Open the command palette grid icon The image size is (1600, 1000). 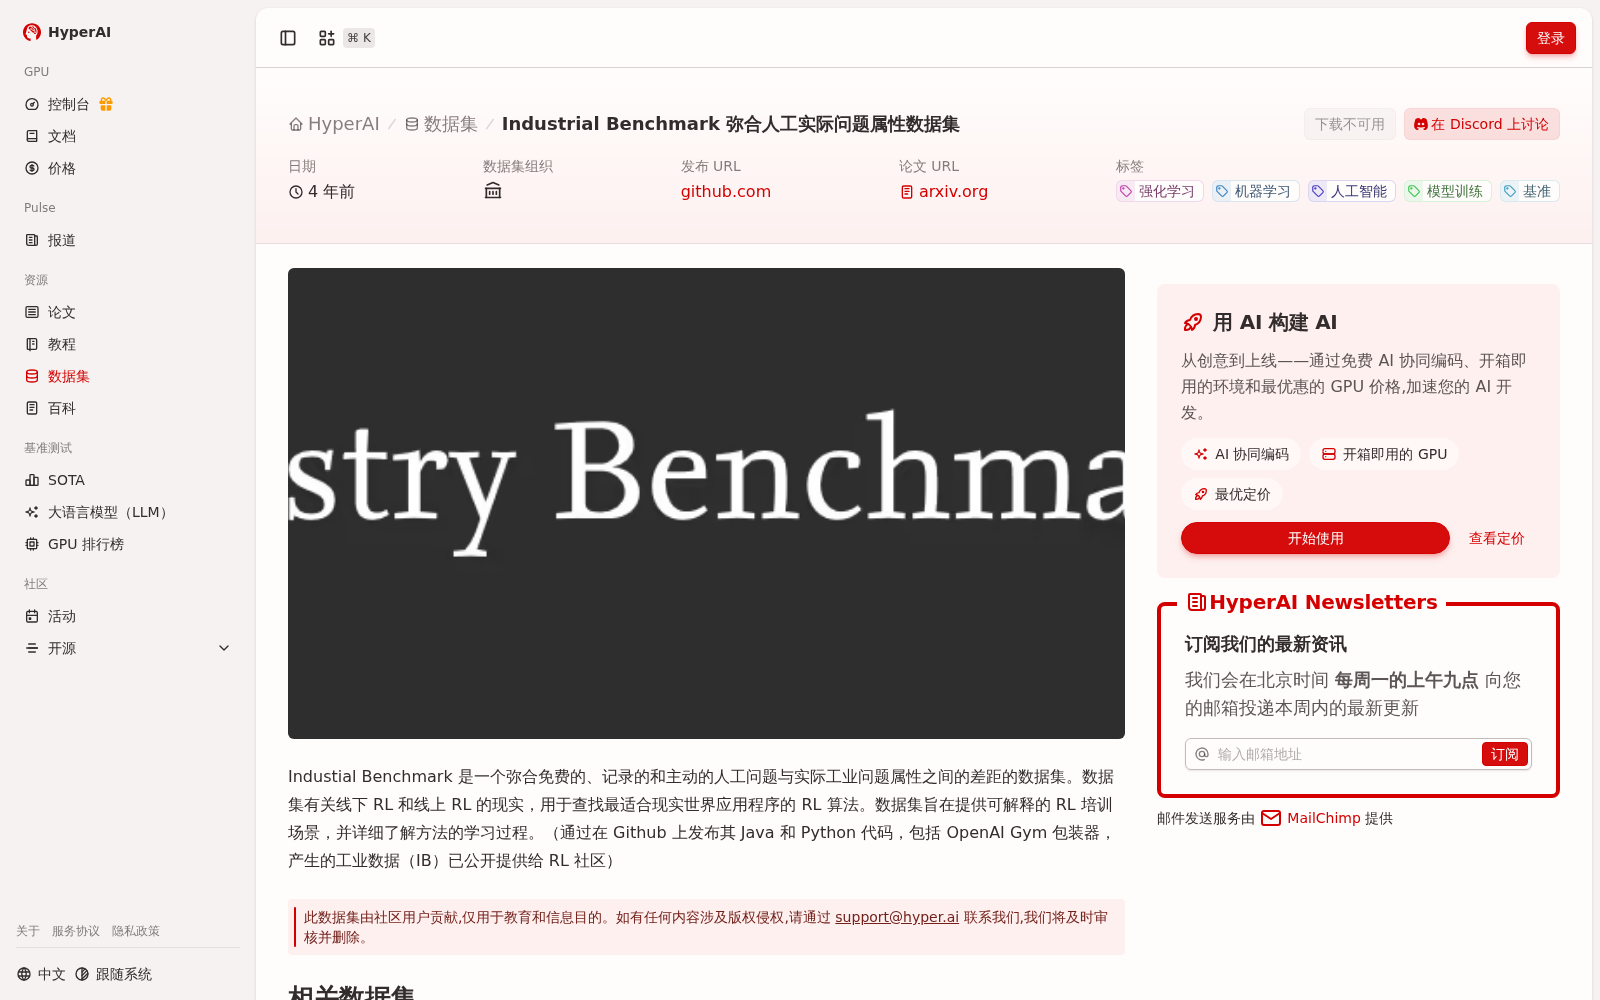click(327, 38)
